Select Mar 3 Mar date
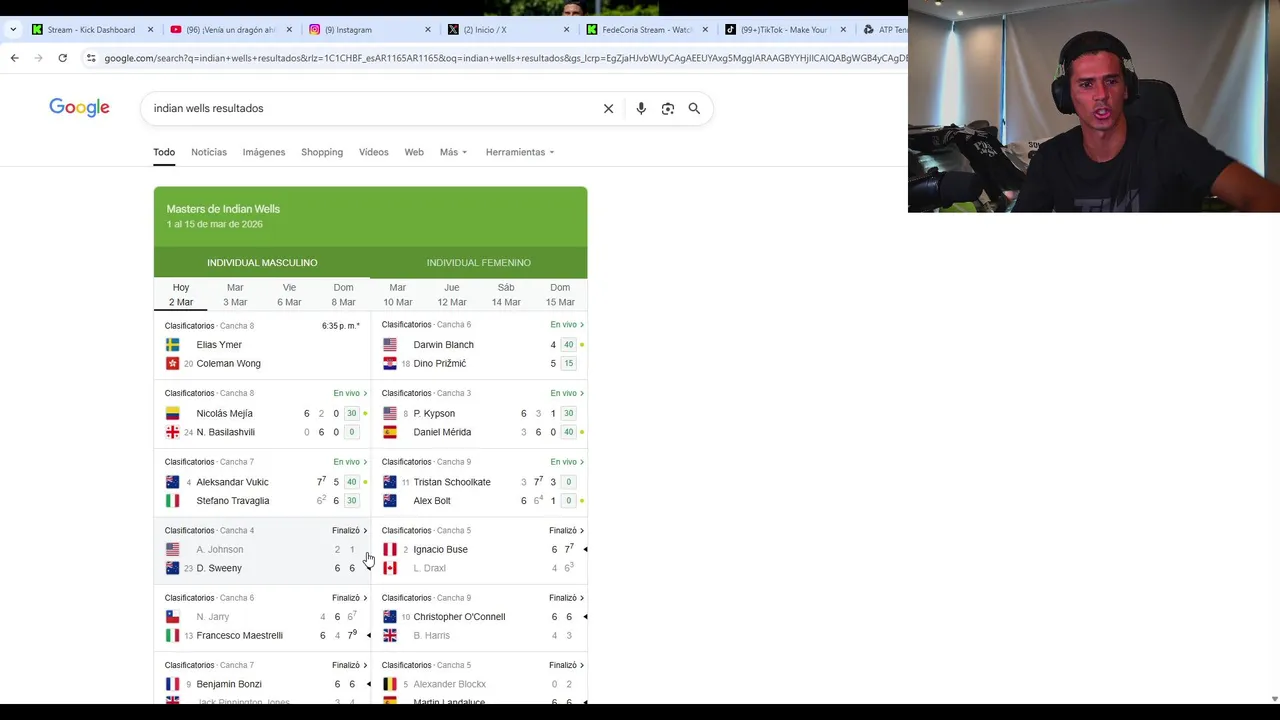1280x720 pixels. click(235, 295)
